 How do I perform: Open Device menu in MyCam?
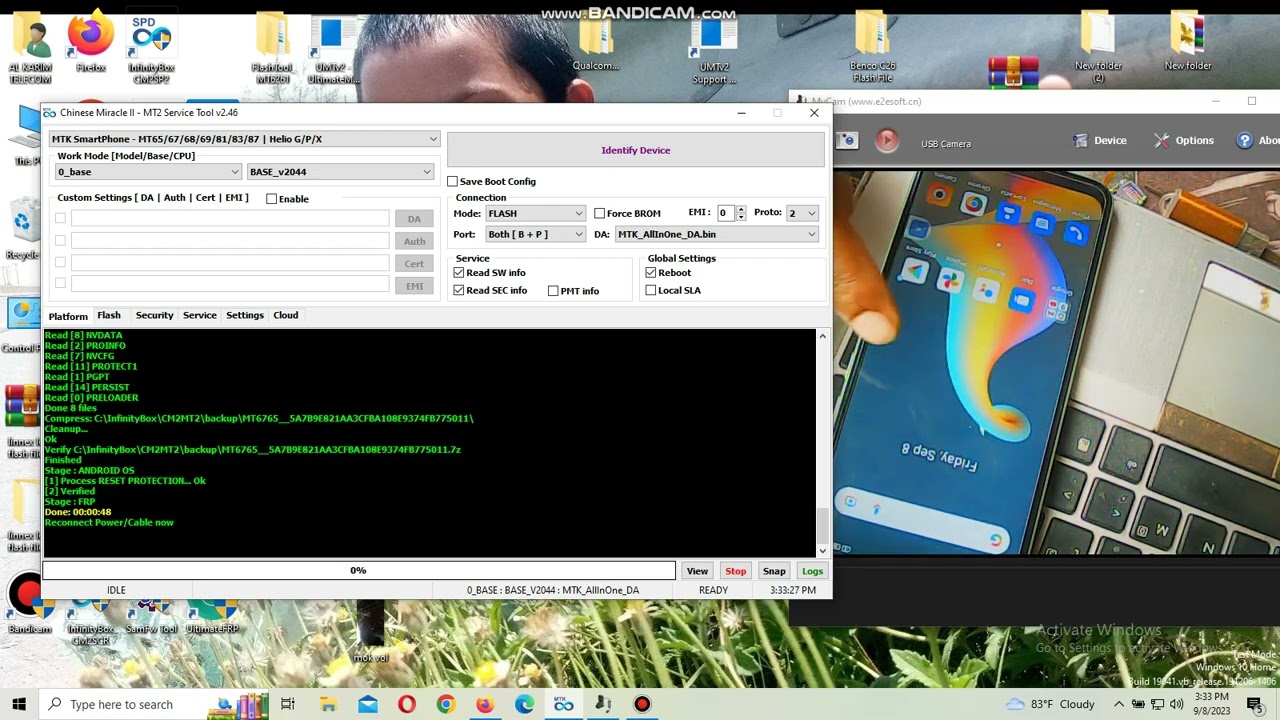click(1100, 141)
